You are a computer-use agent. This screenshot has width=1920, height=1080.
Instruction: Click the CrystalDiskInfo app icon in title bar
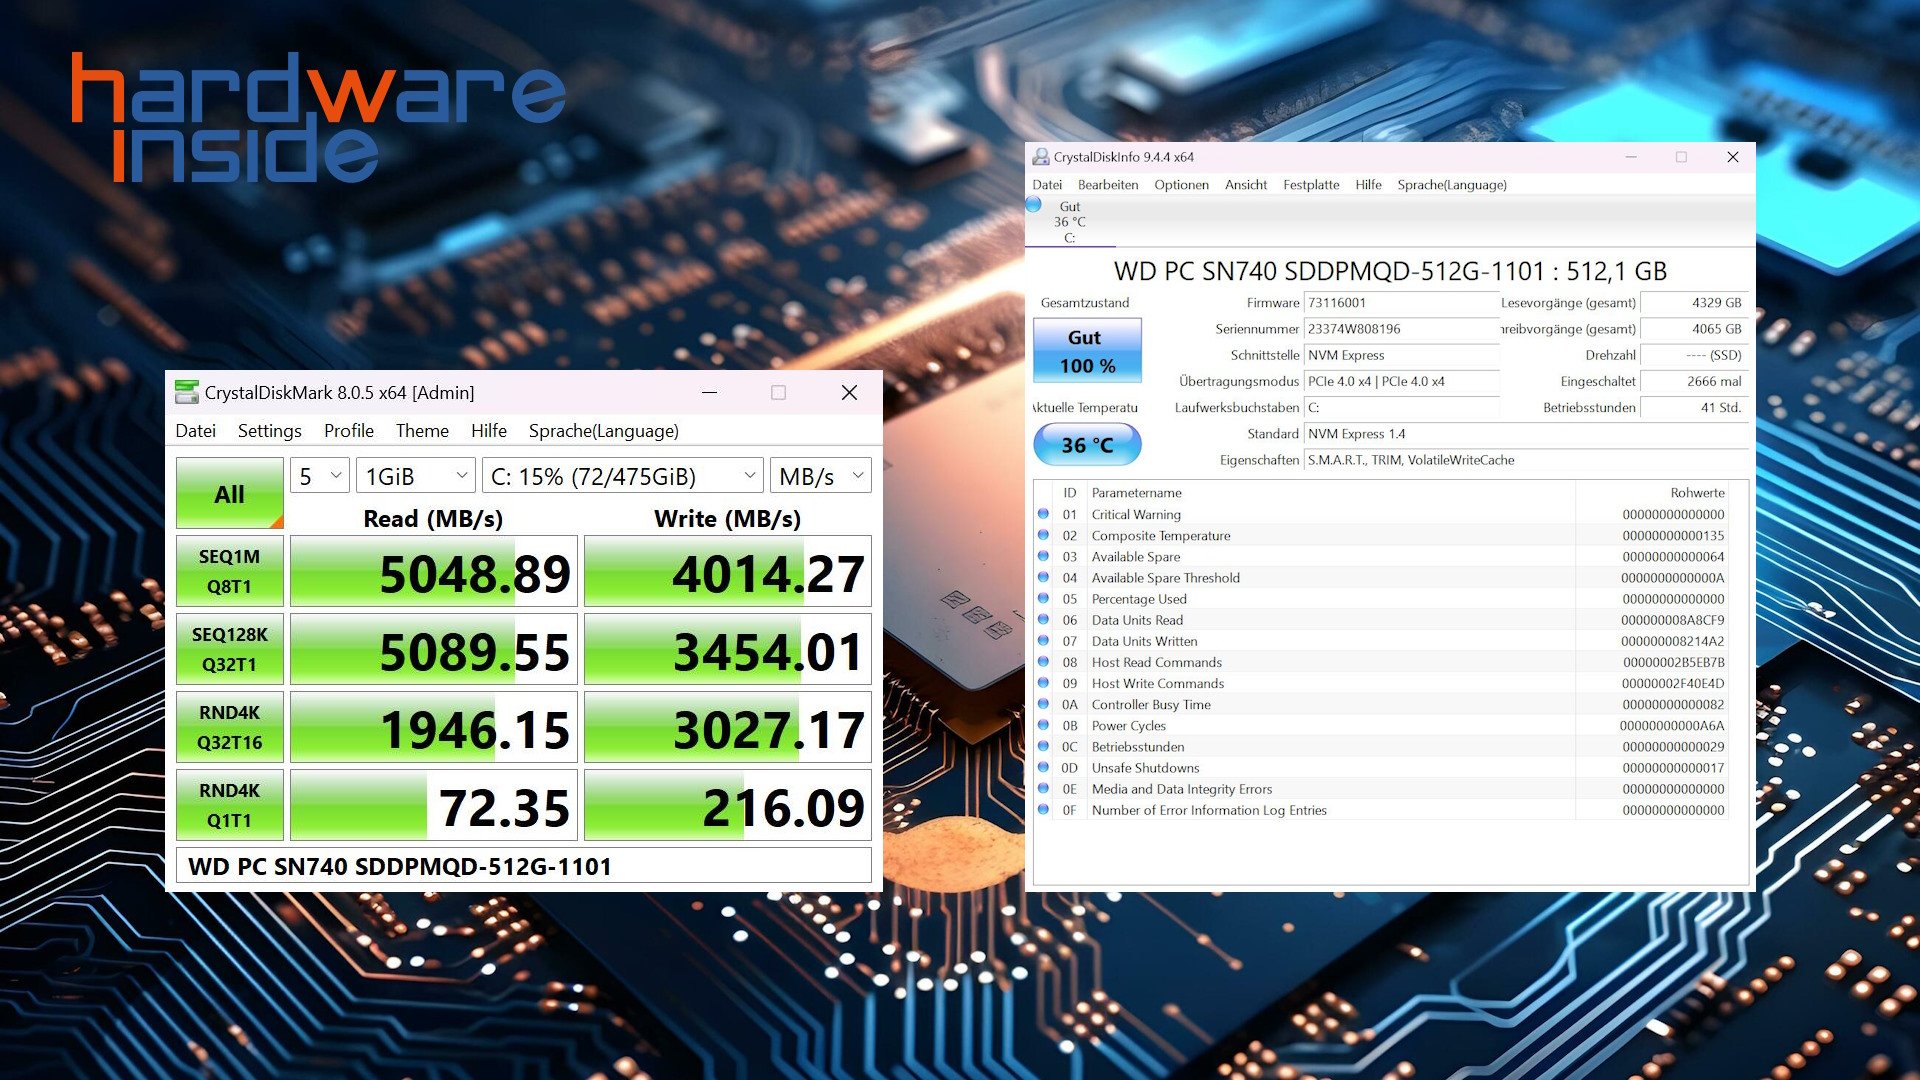point(1041,157)
